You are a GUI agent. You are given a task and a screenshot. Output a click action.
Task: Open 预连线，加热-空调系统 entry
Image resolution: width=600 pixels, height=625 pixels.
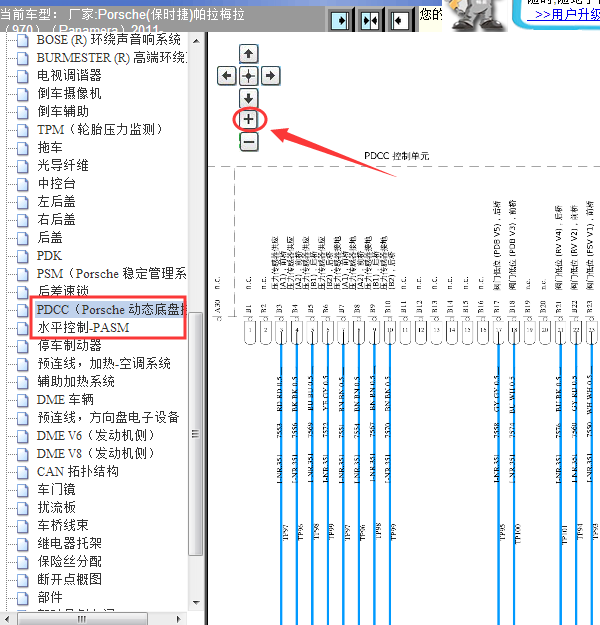(x=104, y=364)
